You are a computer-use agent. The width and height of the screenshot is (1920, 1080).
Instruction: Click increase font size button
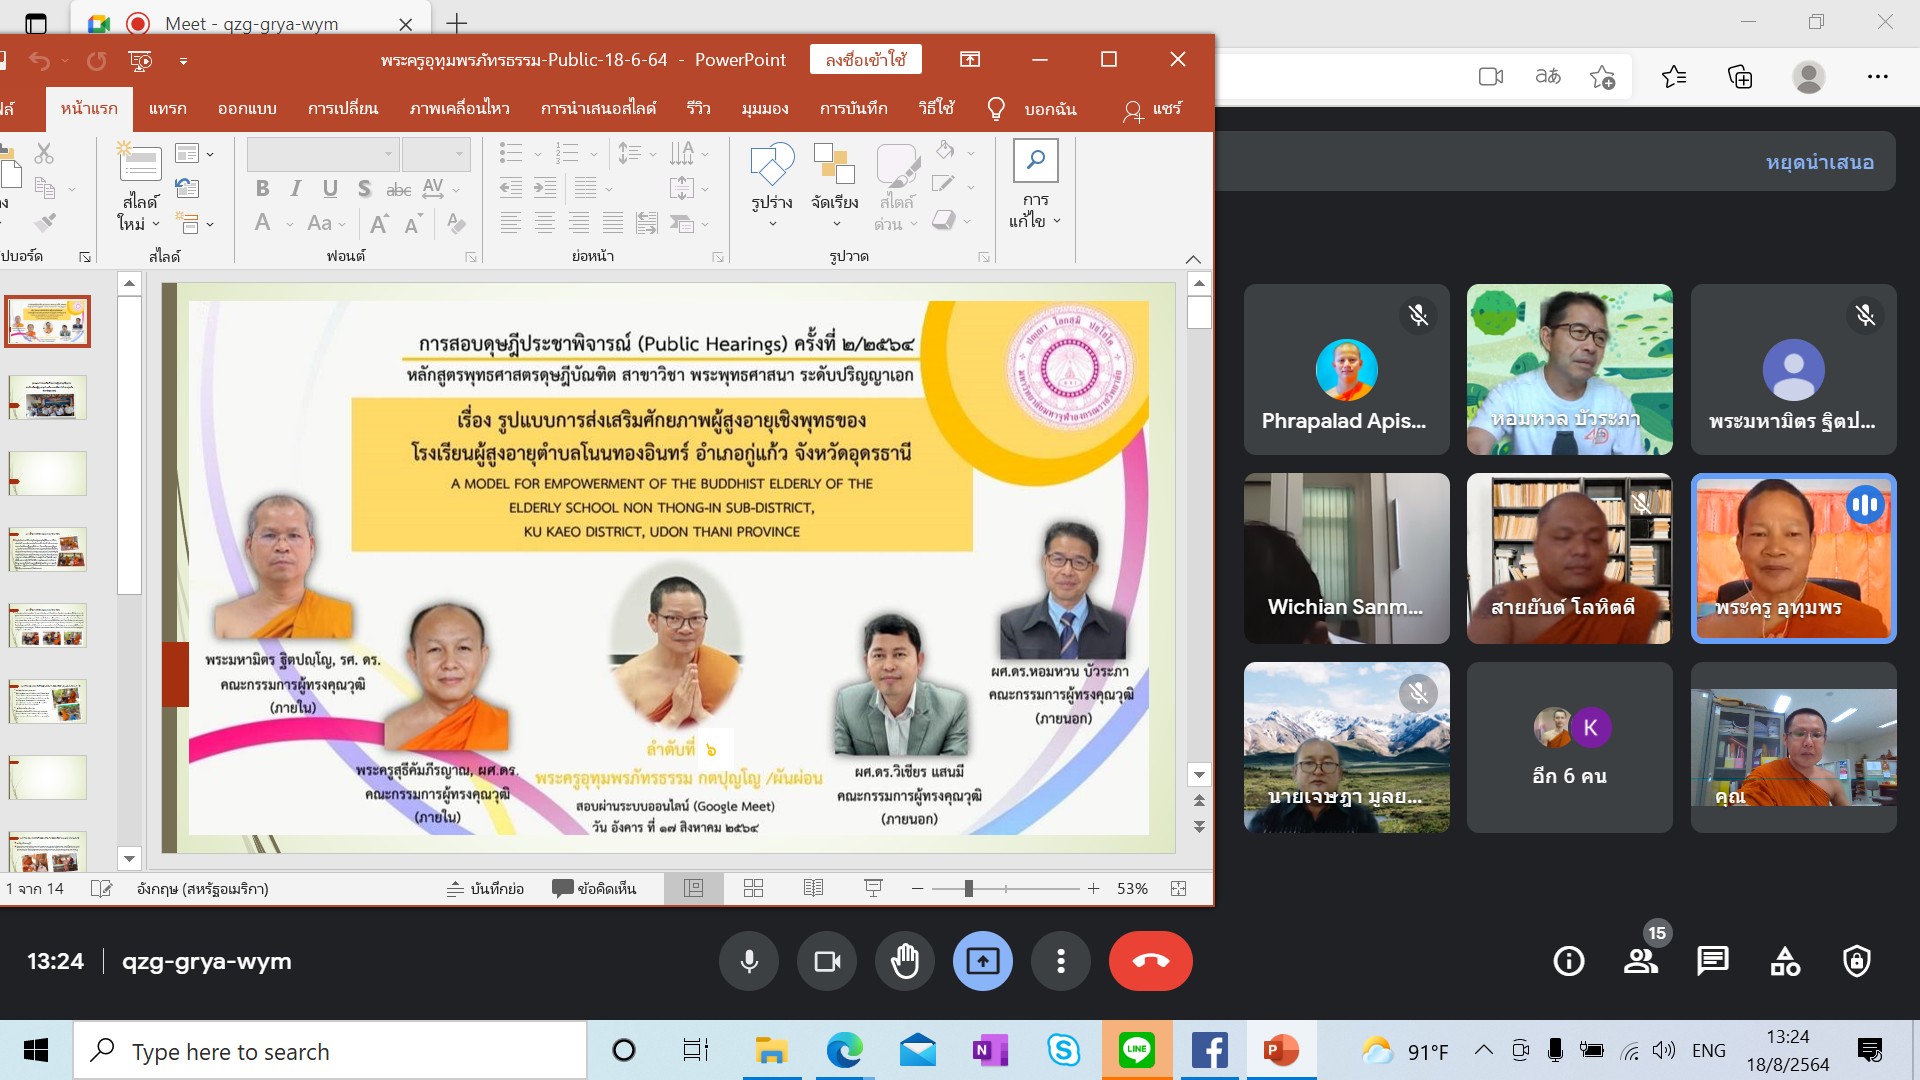click(379, 223)
